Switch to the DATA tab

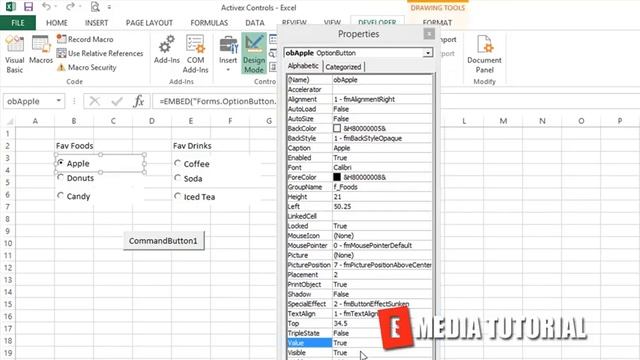point(255,23)
